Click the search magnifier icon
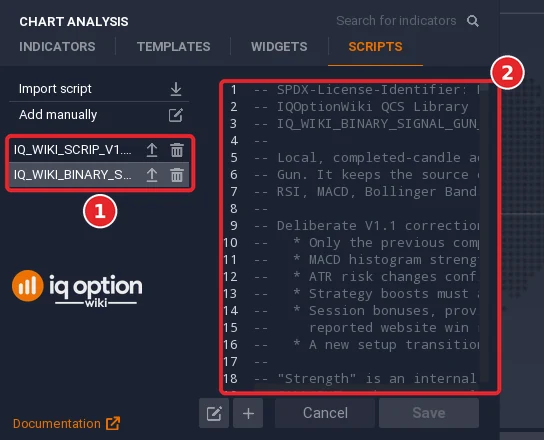 pos(473,21)
